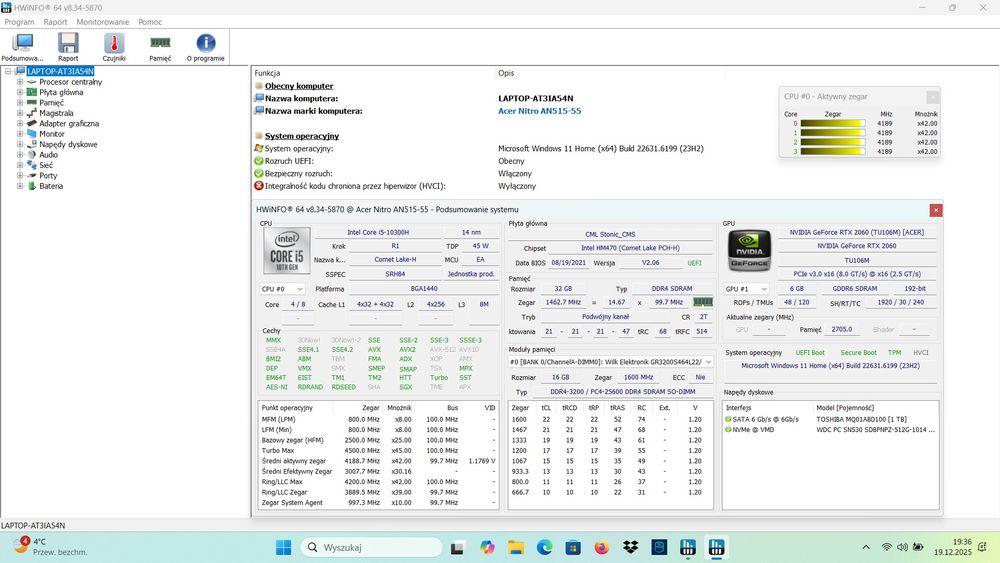Screen dimensions: 1000x563
Task: Open the weather widget showing 4°C
Action: (50, 547)
